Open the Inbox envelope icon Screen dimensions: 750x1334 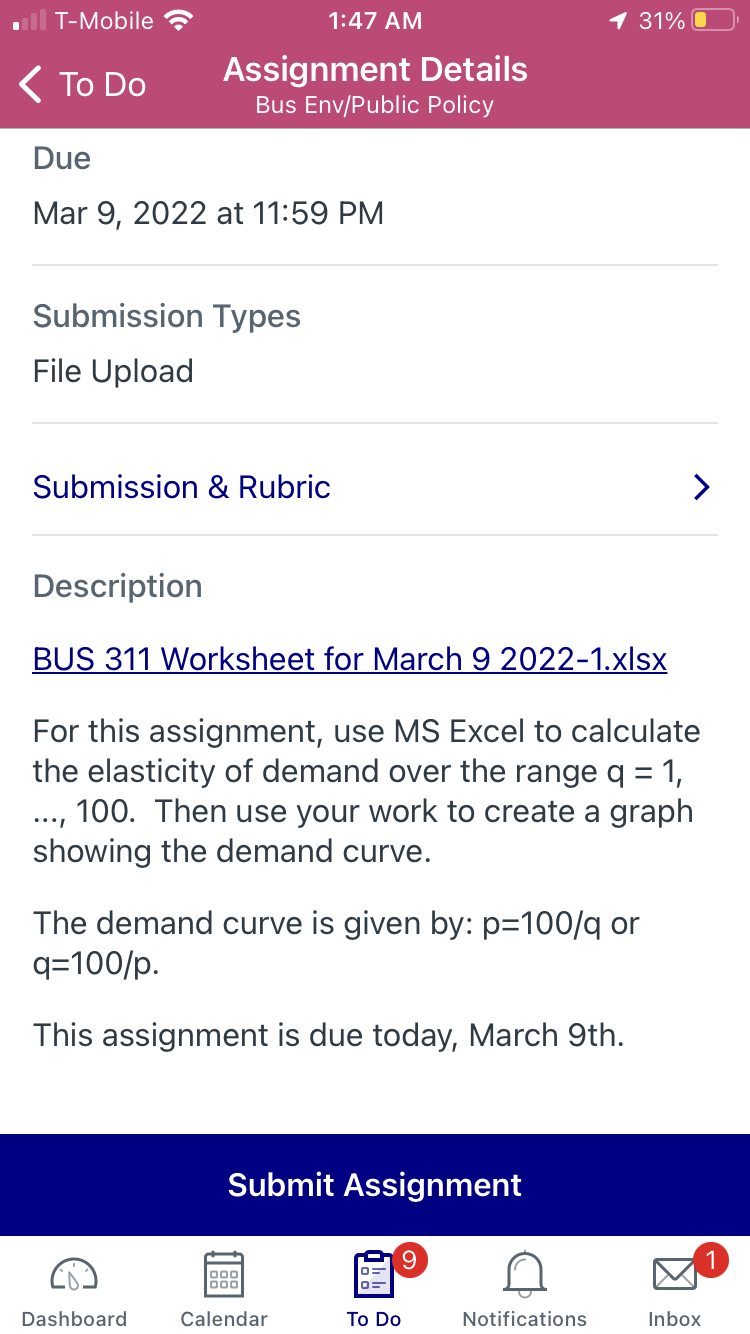coord(674,1275)
